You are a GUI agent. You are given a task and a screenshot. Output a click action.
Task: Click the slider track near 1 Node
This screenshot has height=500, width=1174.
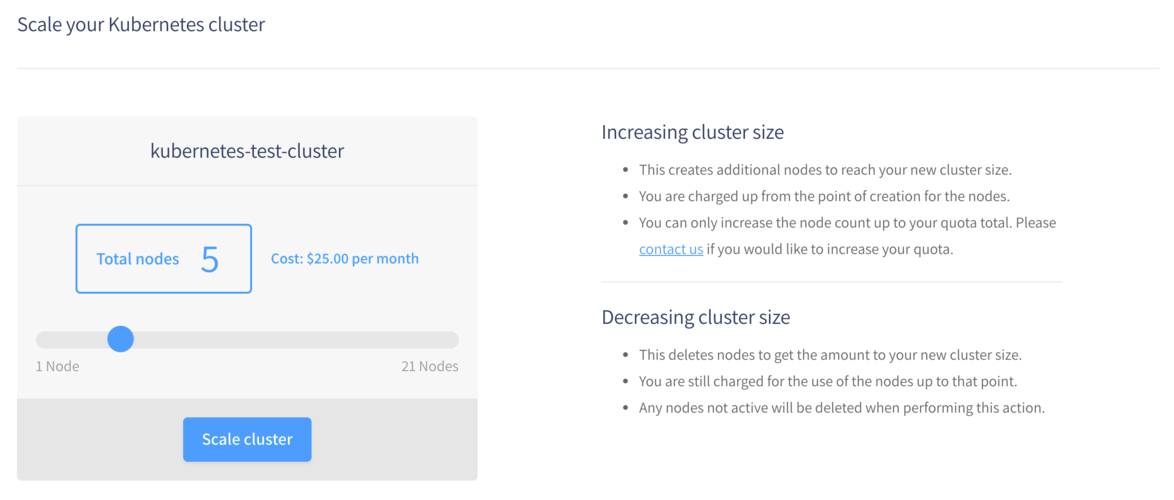tap(52, 340)
